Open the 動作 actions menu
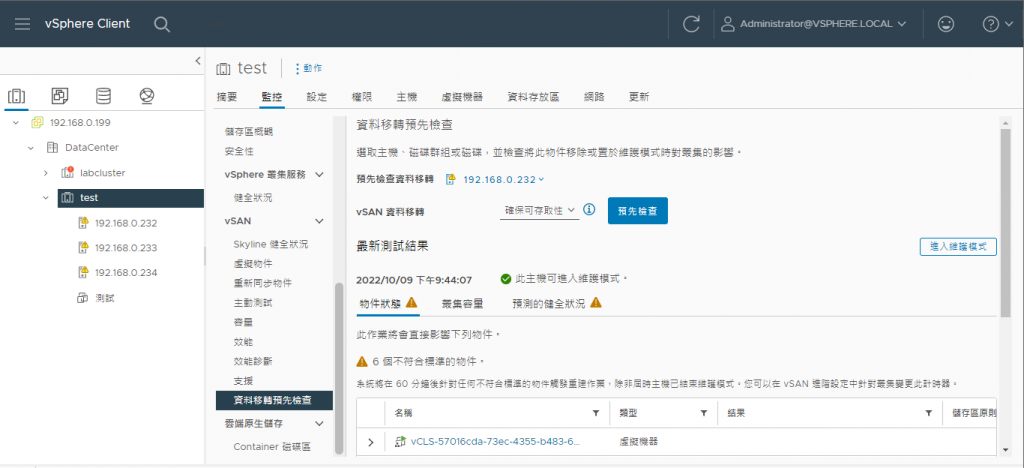Viewport: 1024px width, 468px height. click(308, 68)
